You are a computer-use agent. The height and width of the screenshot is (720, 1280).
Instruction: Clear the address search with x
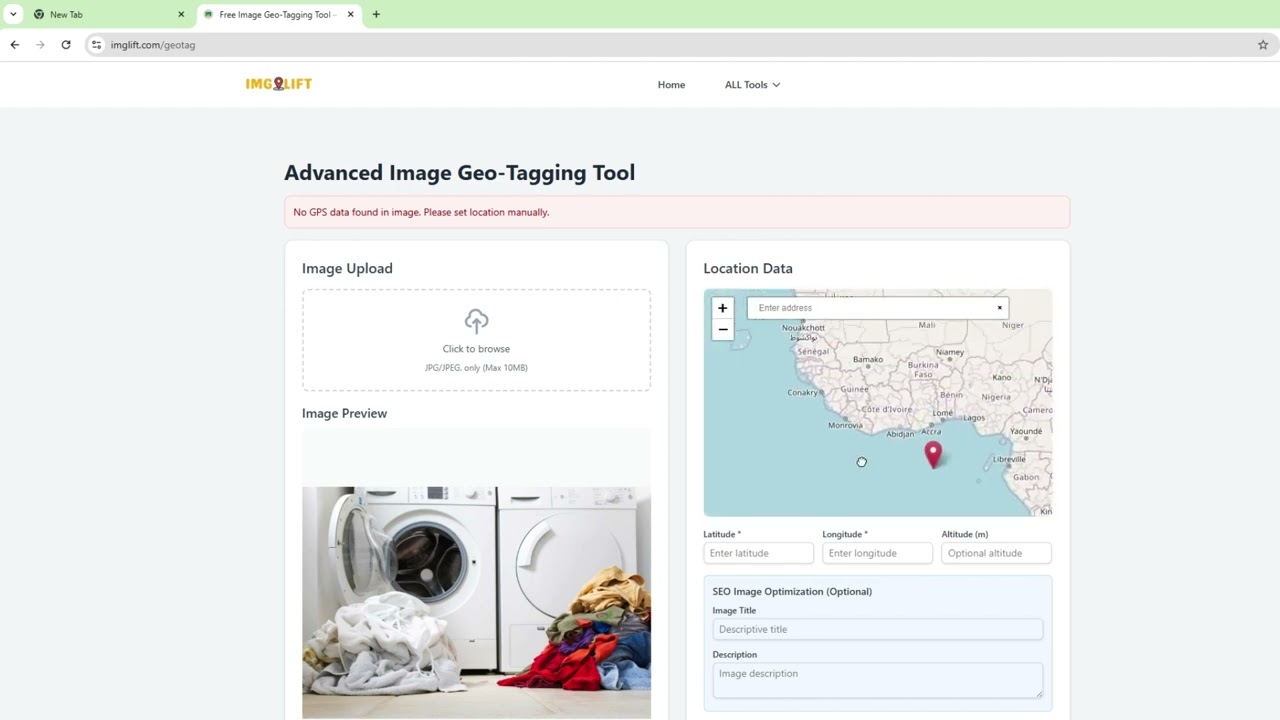(999, 308)
